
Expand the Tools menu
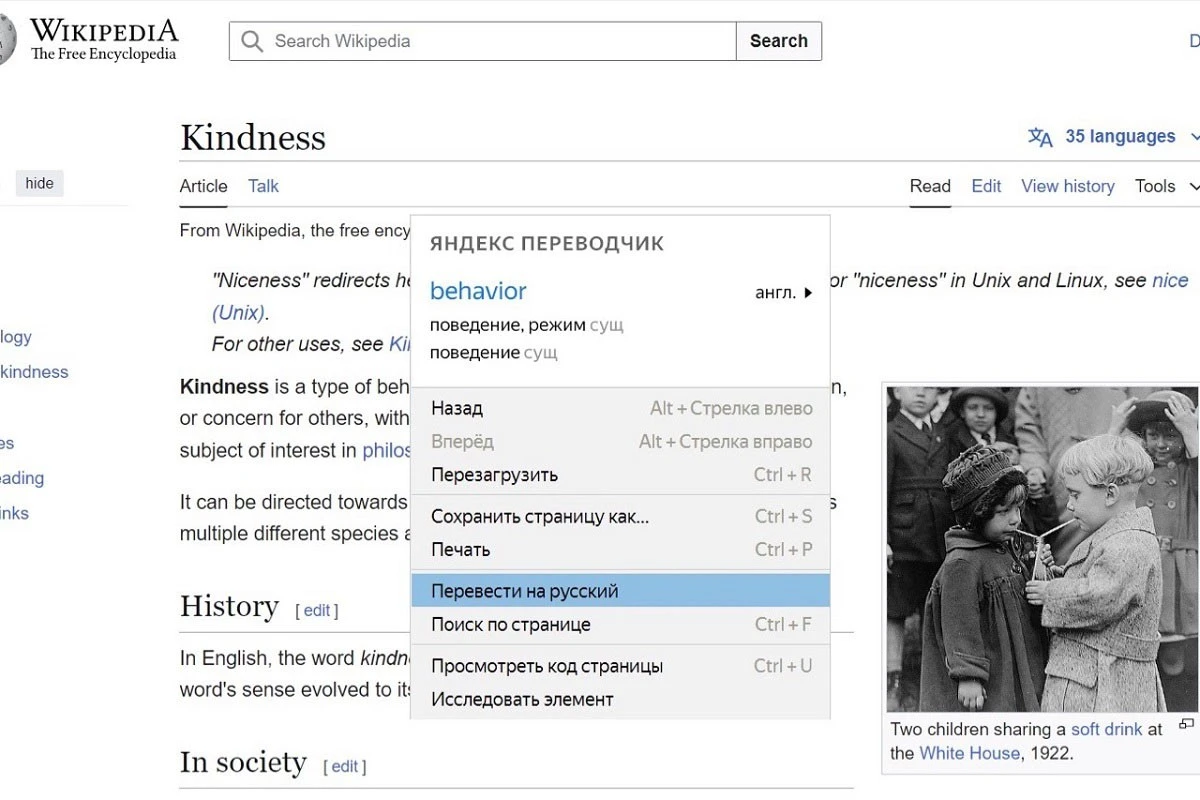point(1166,186)
